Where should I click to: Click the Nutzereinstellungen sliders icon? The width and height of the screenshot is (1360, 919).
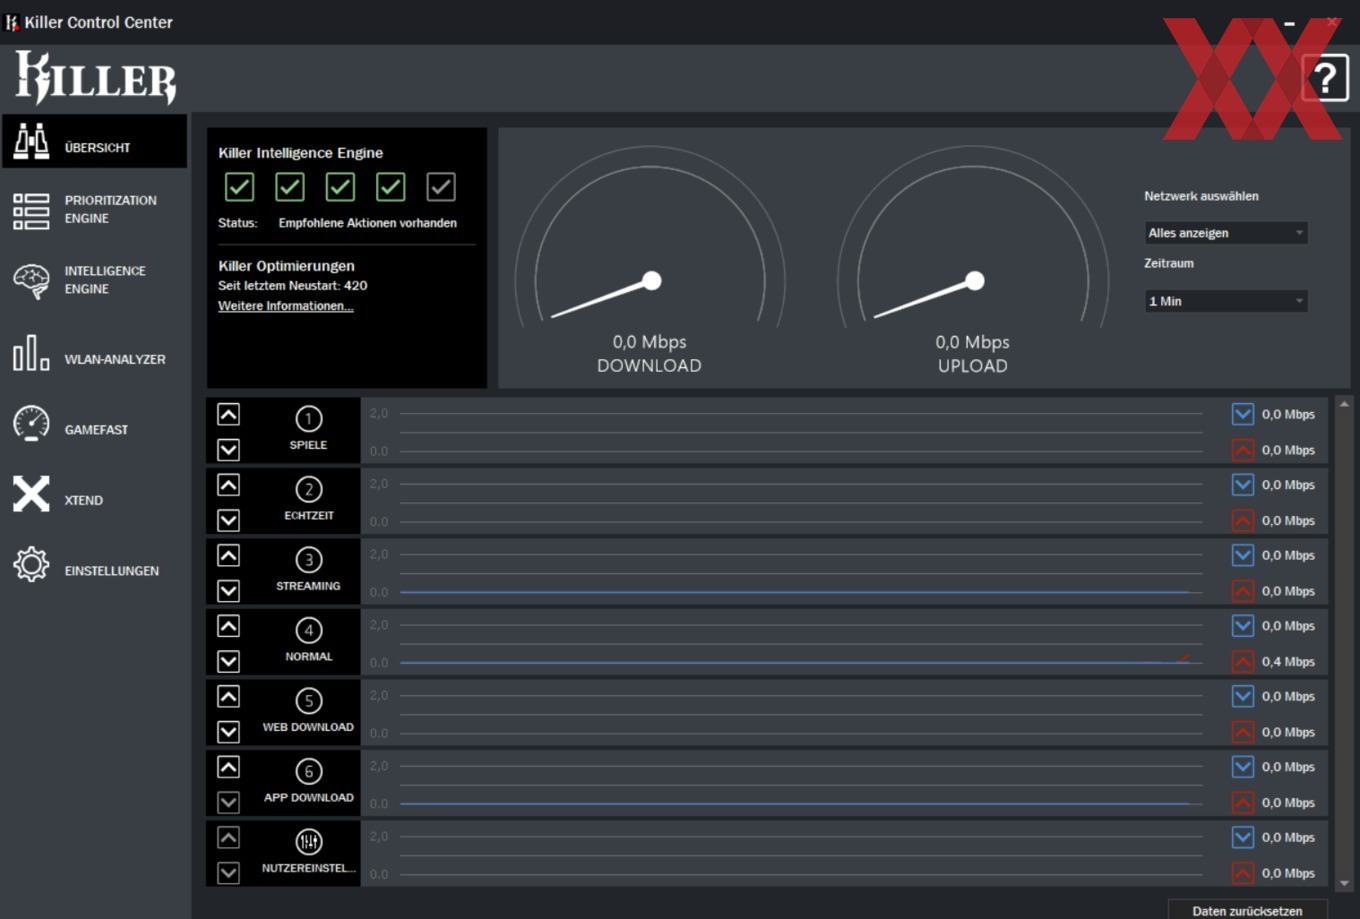tap(308, 841)
